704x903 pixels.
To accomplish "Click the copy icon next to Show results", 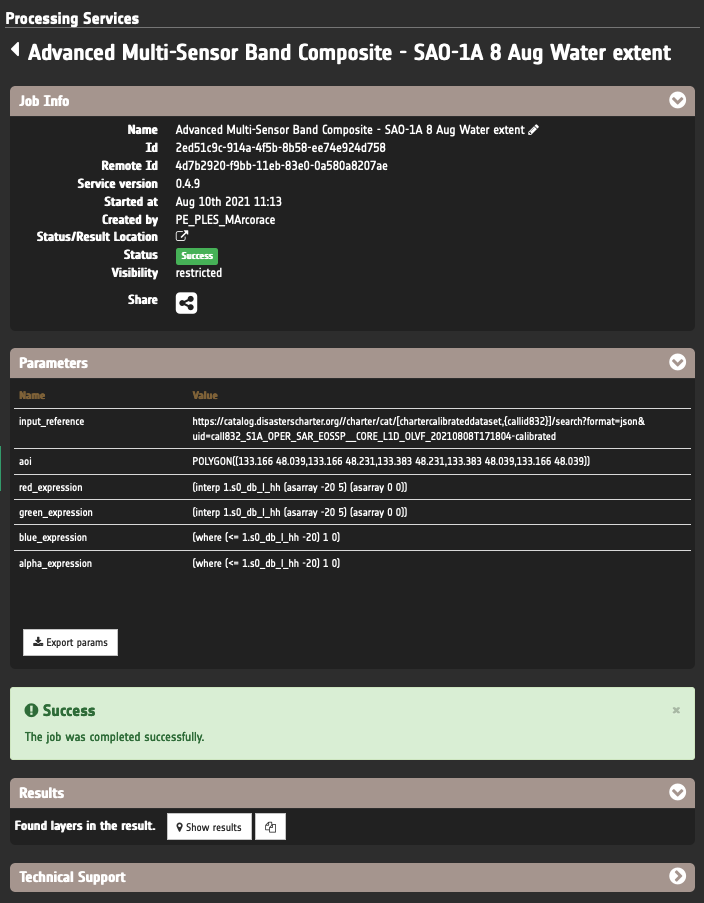I will [271, 828].
